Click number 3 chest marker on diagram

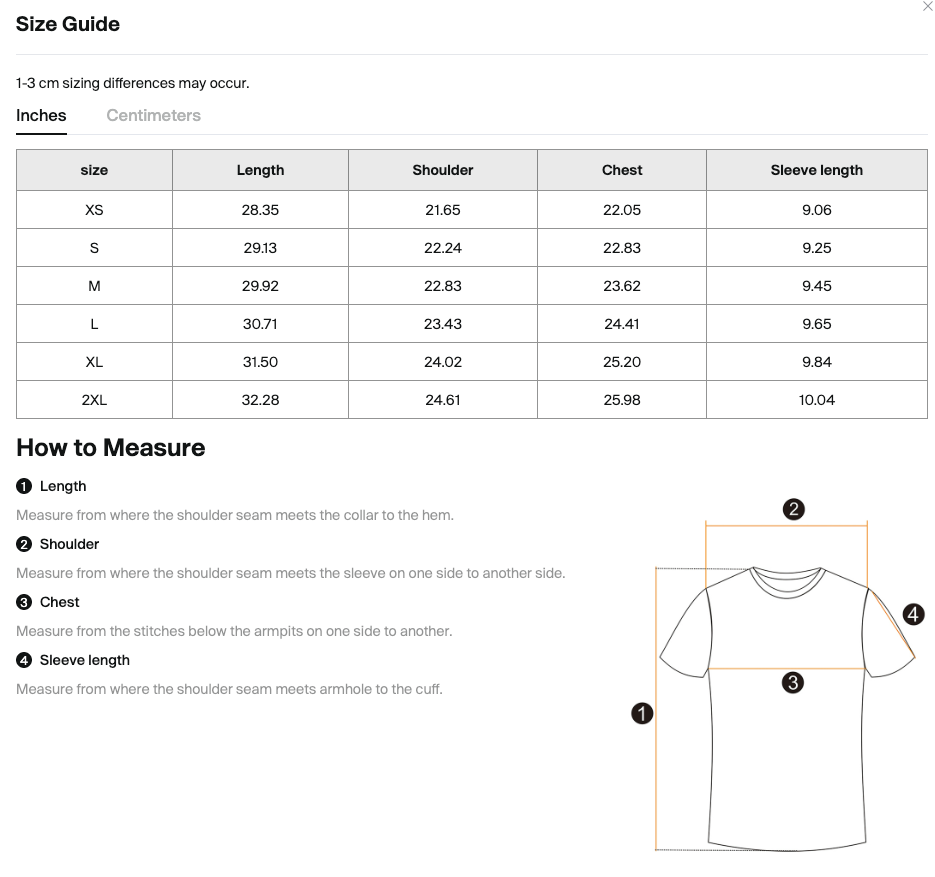pos(792,683)
